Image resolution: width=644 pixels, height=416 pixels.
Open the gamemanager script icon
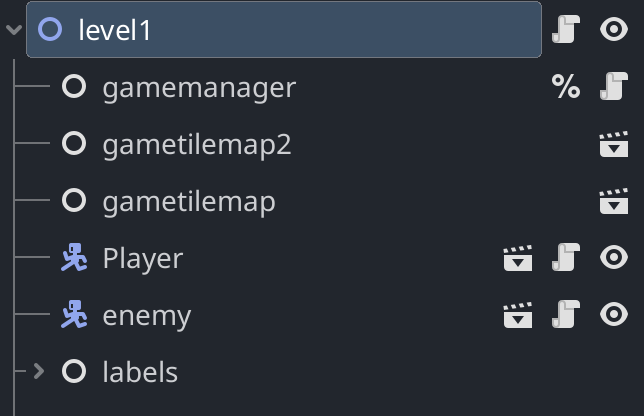(614, 86)
